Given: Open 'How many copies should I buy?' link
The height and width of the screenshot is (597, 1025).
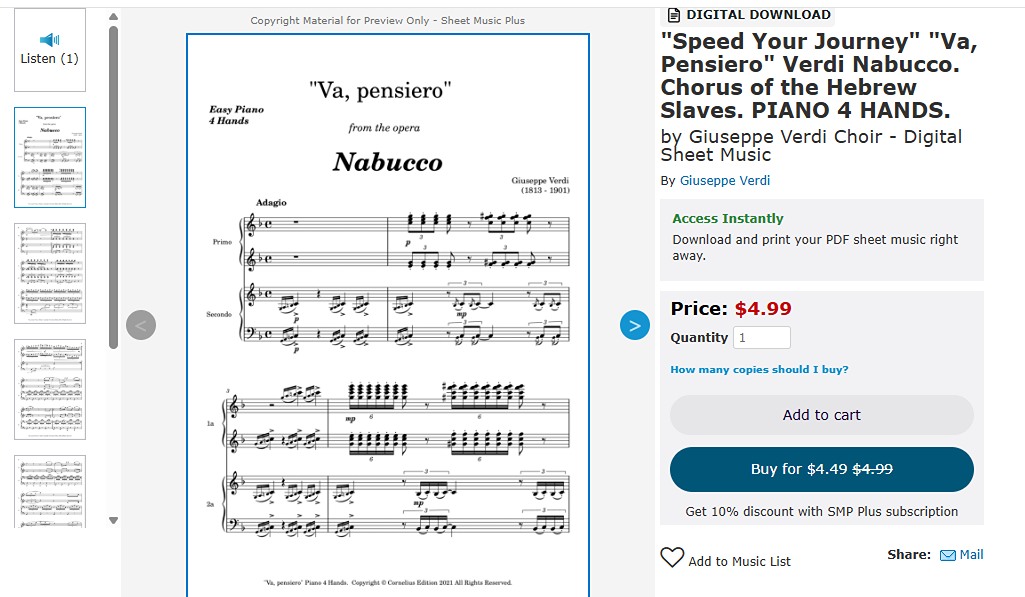Looking at the screenshot, I should tap(759, 370).
